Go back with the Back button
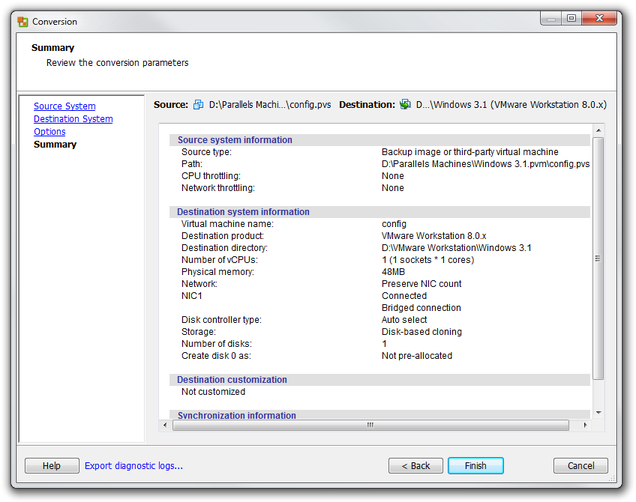This screenshot has height=502, width=636. pyautogui.click(x=415, y=466)
